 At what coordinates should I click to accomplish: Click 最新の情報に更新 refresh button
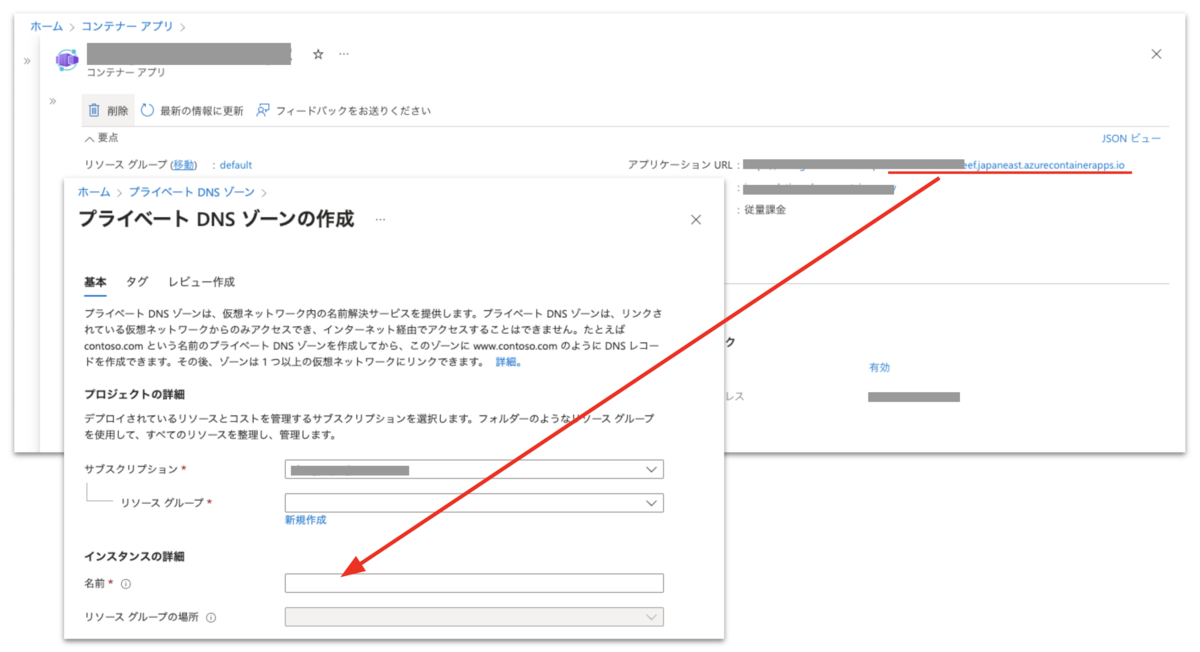click(x=192, y=111)
